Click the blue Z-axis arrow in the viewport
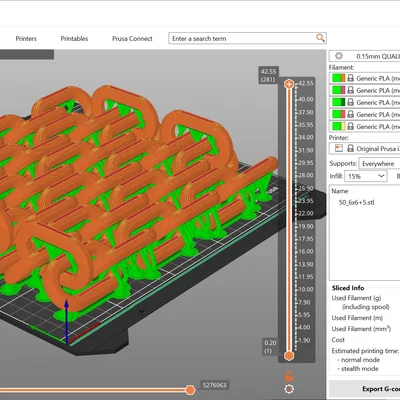Image resolution: width=400 pixels, height=400 pixels. click(x=67, y=322)
